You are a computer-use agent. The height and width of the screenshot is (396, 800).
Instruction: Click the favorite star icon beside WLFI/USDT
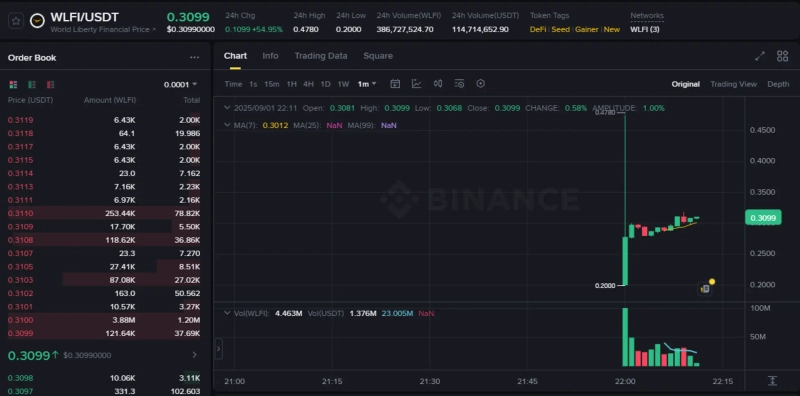pyautogui.click(x=16, y=21)
